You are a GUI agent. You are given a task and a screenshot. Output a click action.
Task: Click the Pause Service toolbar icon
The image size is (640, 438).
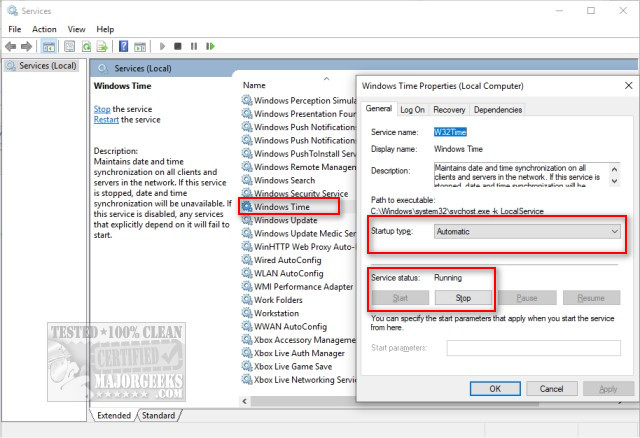[x=194, y=47]
